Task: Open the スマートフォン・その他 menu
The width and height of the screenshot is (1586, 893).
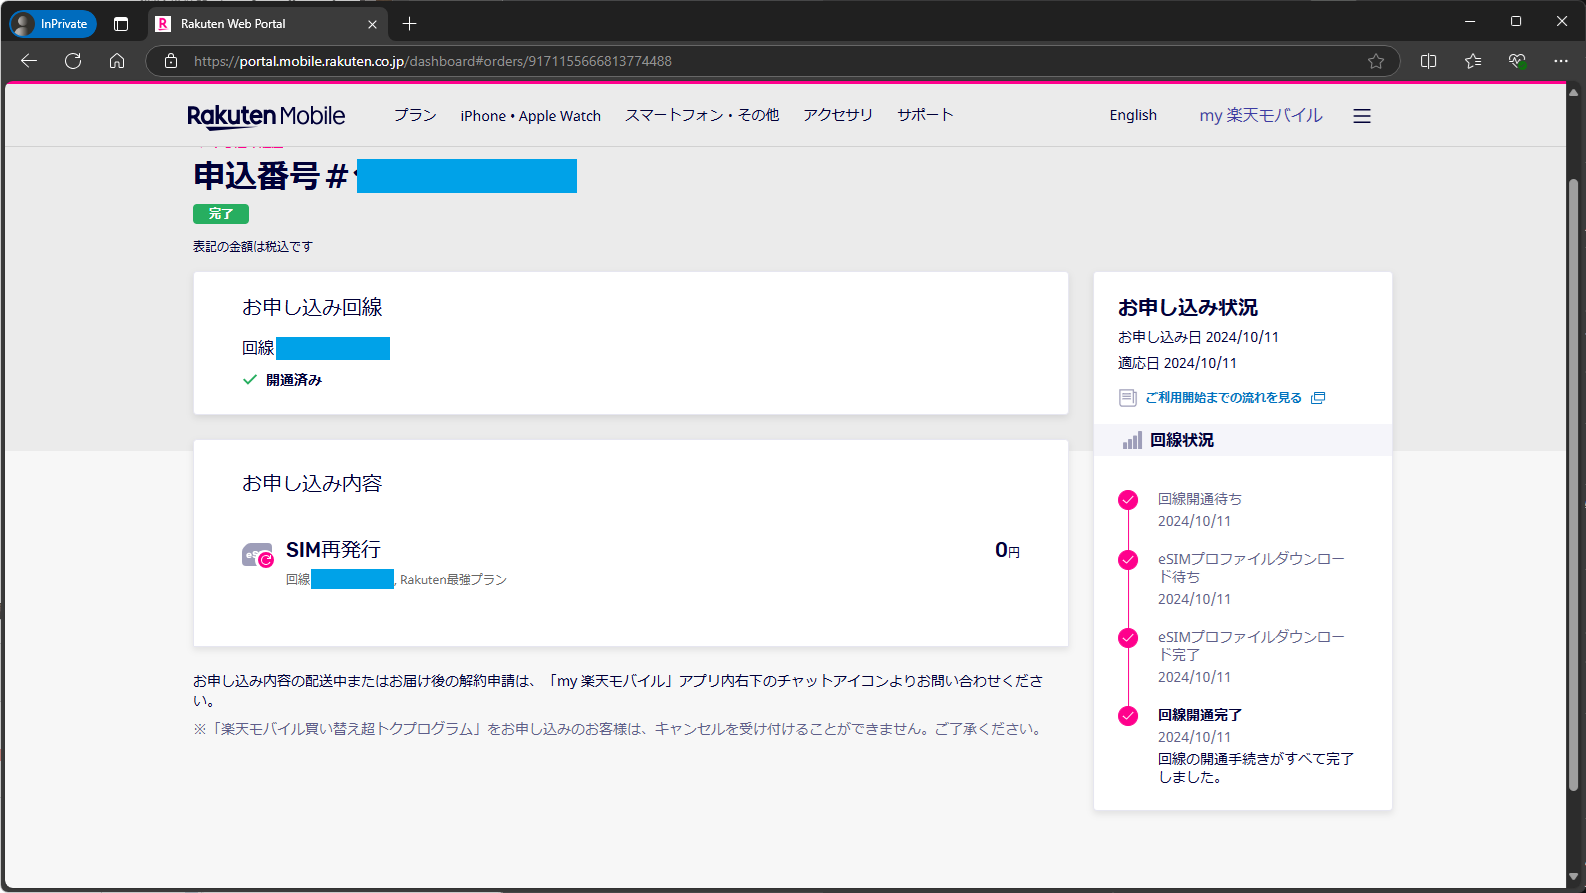Action: (x=702, y=115)
